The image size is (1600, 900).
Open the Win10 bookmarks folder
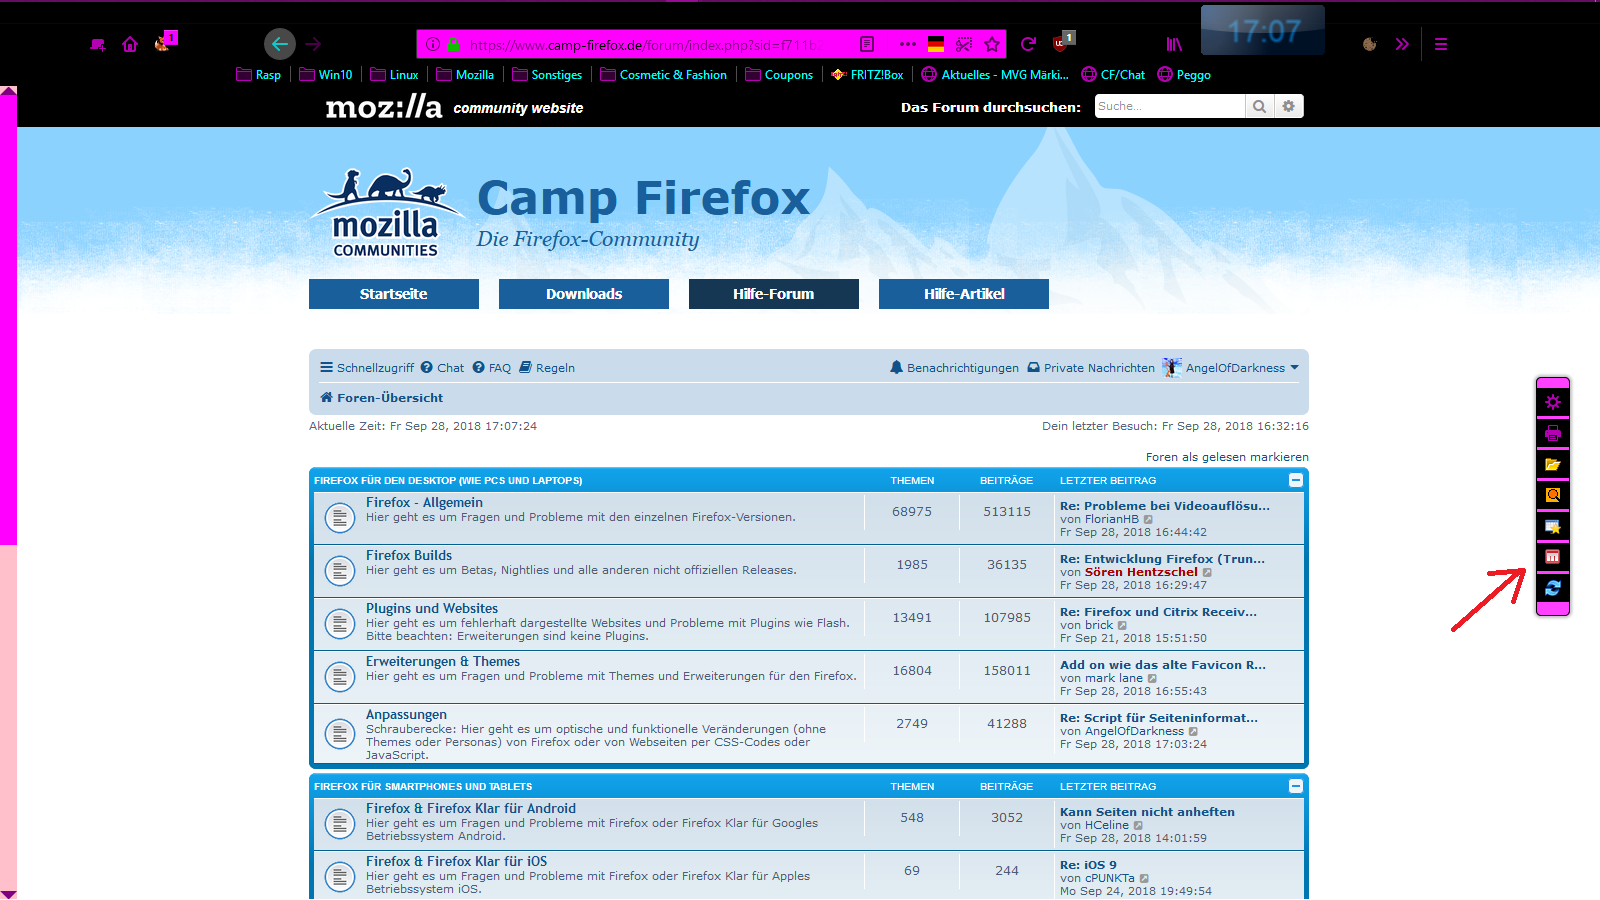coord(326,75)
